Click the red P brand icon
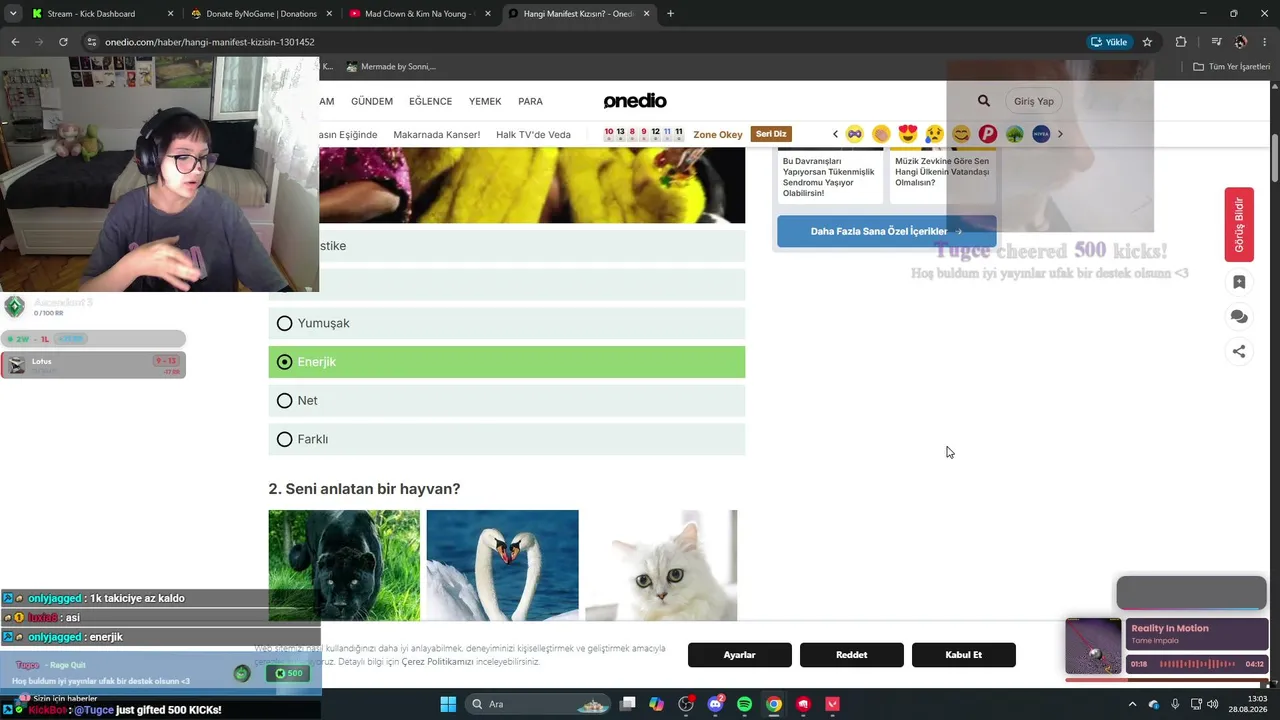The width and height of the screenshot is (1280, 720). click(988, 134)
